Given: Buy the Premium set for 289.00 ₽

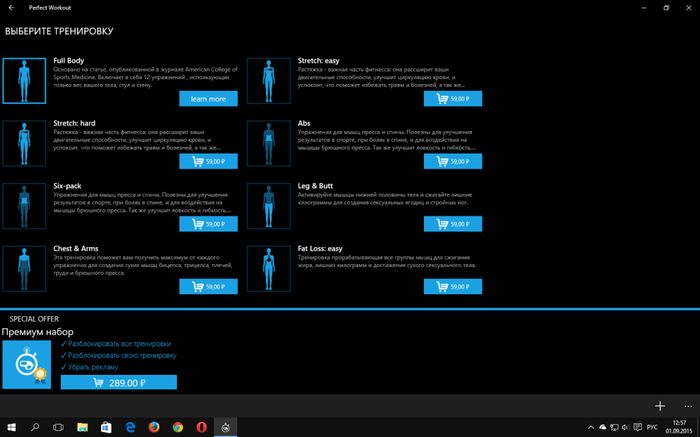Looking at the screenshot, I should pyautogui.click(x=118, y=382).
